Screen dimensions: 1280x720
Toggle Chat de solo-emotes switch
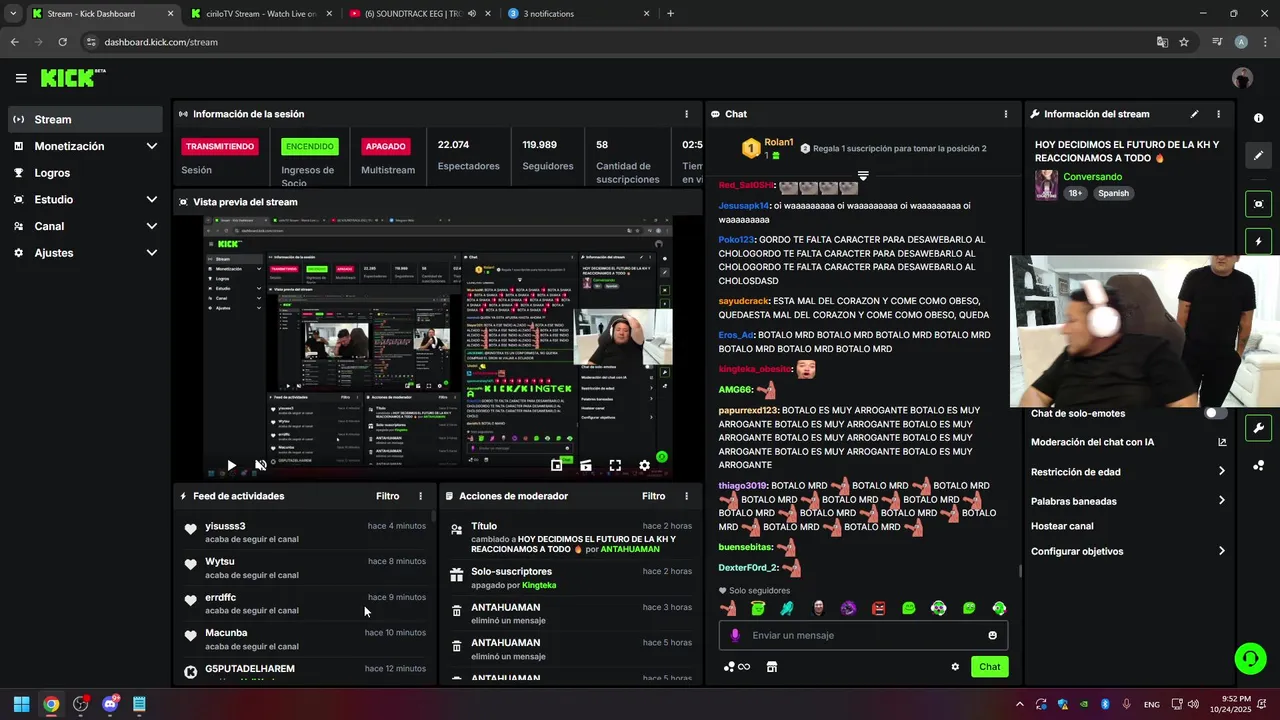tap(1215, 413)
